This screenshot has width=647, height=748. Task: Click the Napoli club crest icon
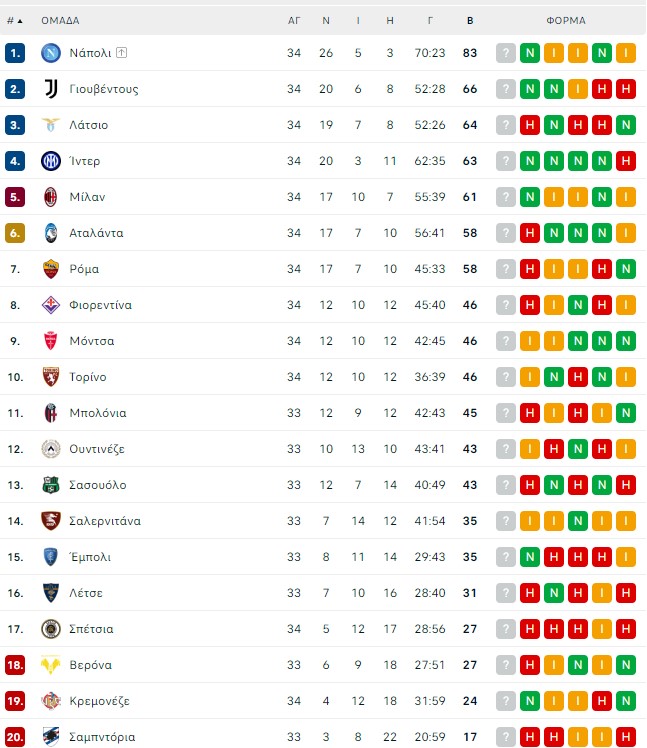[51, 53]
